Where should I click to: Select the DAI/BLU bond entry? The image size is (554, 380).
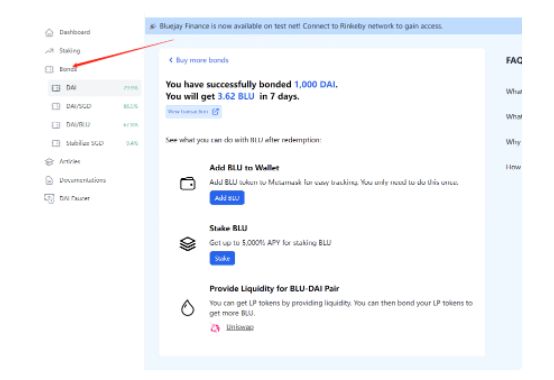(95, 125)
